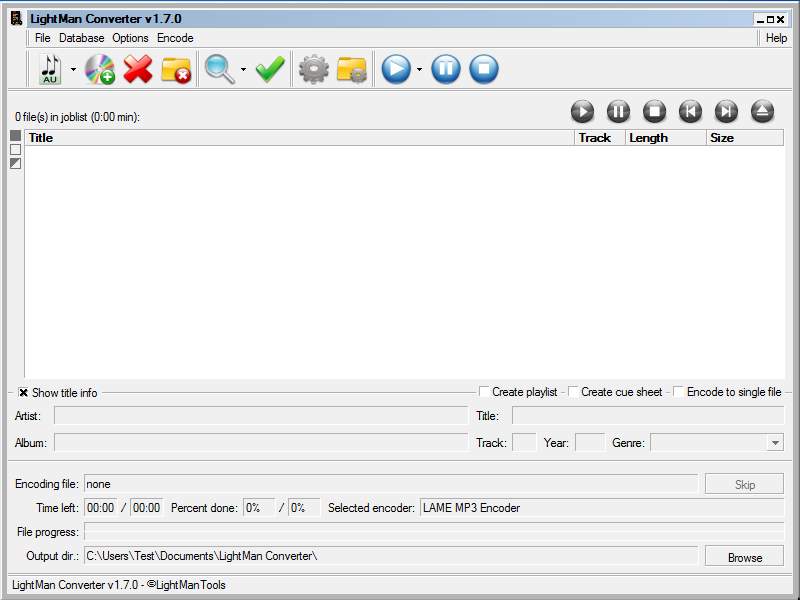Image resolution: width=800 pixels, height=600 pixels.
Task: Stop encoding with the blue stop button
Action: pyautogui.click(x=484, y=69)
